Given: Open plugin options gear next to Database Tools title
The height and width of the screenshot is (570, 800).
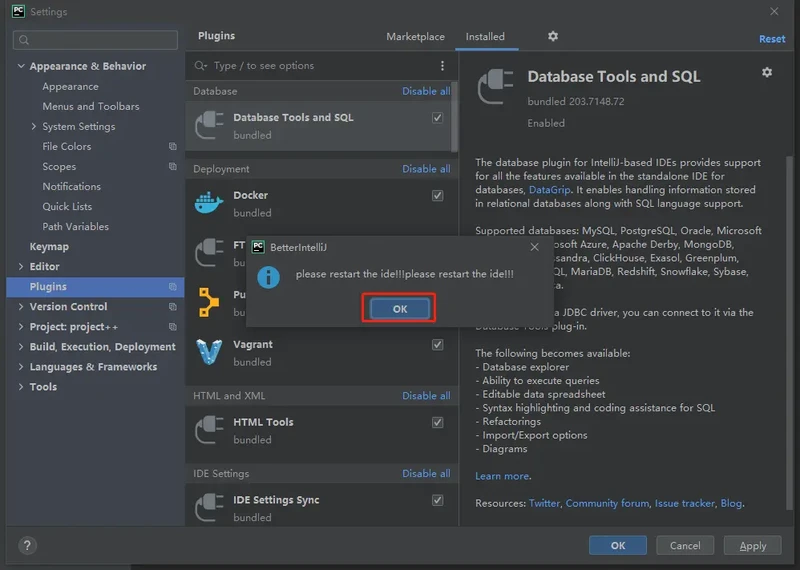Looking at the screenshot, I should pos(767,73).
